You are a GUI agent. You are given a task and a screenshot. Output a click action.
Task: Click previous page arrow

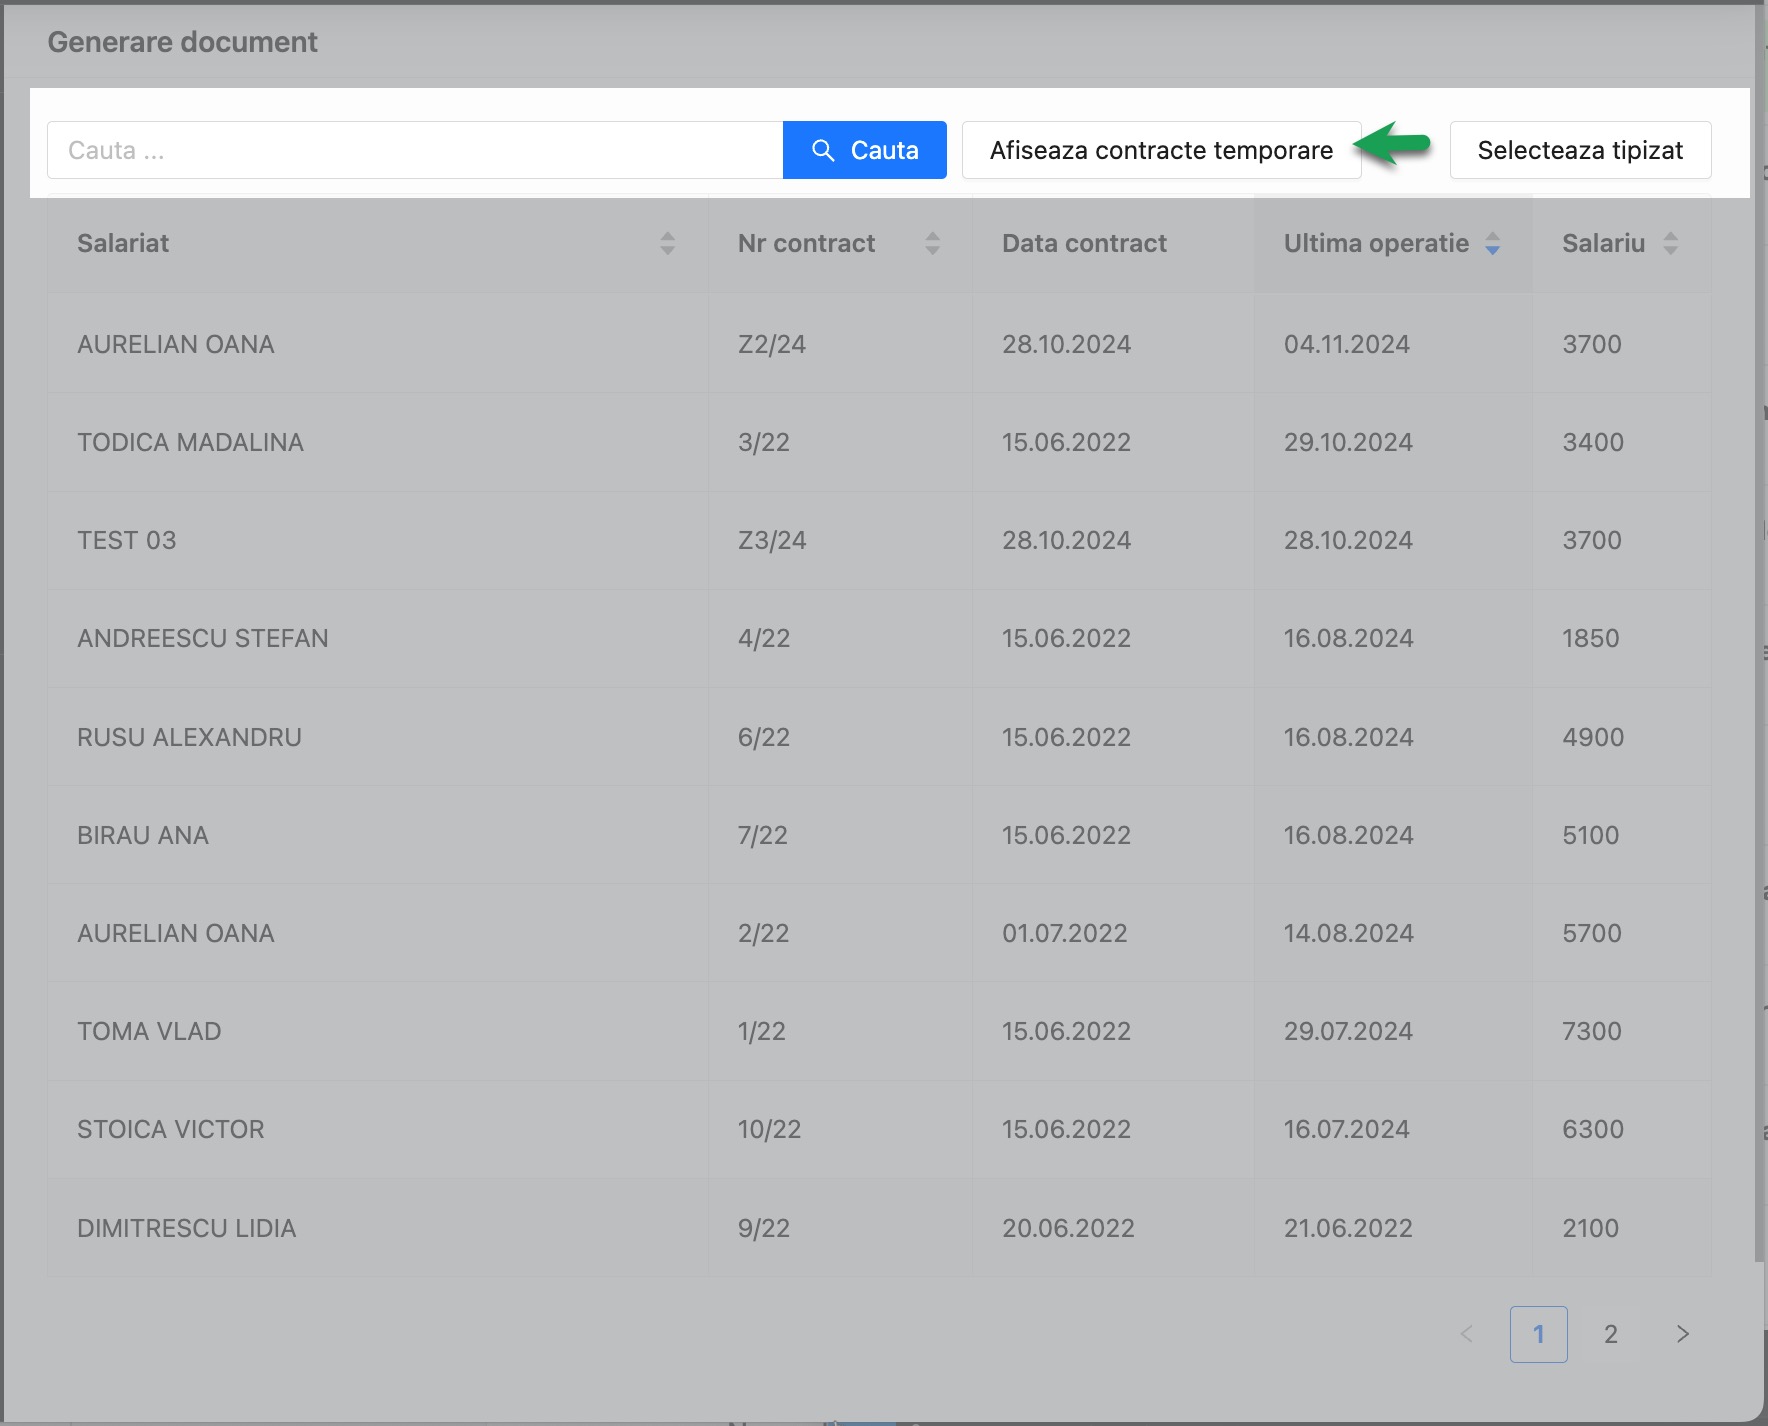1466,1334
